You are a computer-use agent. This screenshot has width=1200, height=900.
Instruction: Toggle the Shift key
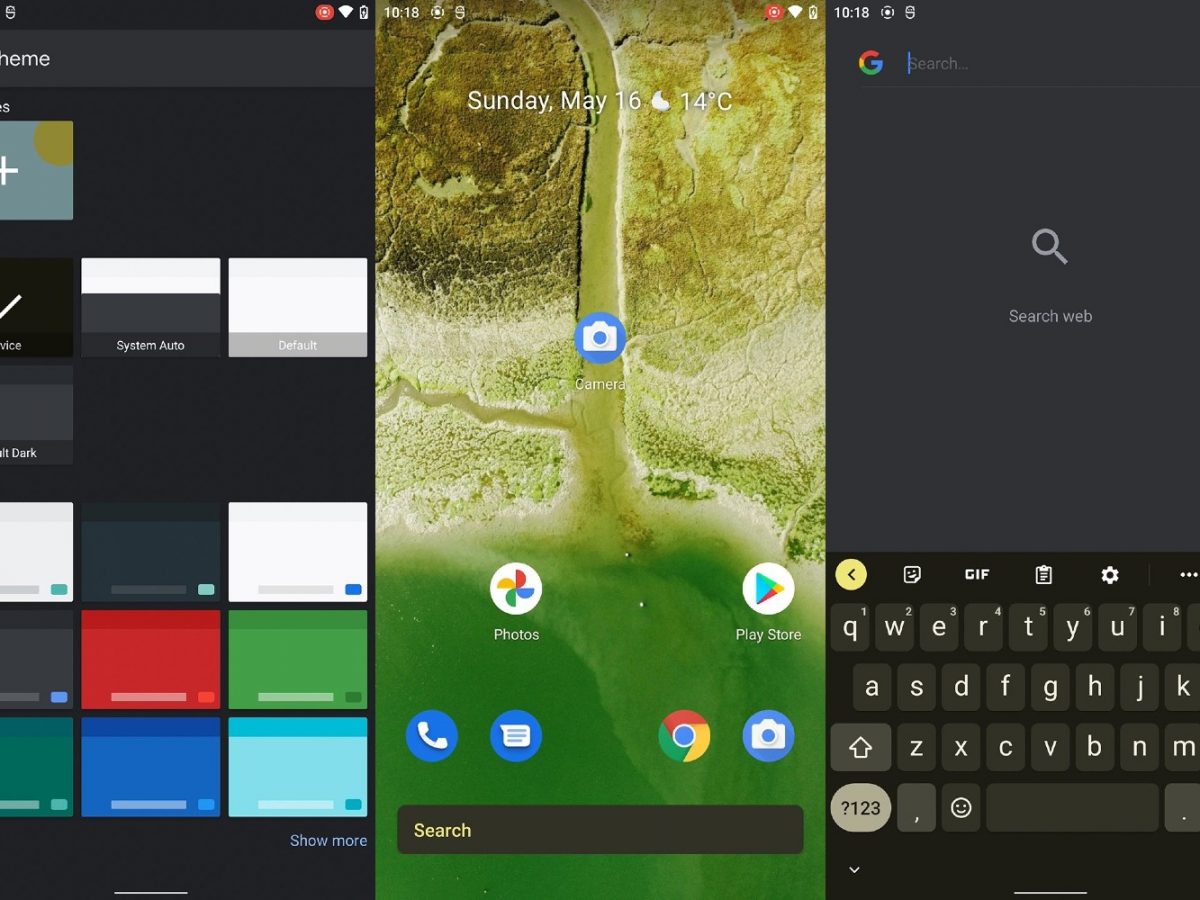[x=861, y=747]
